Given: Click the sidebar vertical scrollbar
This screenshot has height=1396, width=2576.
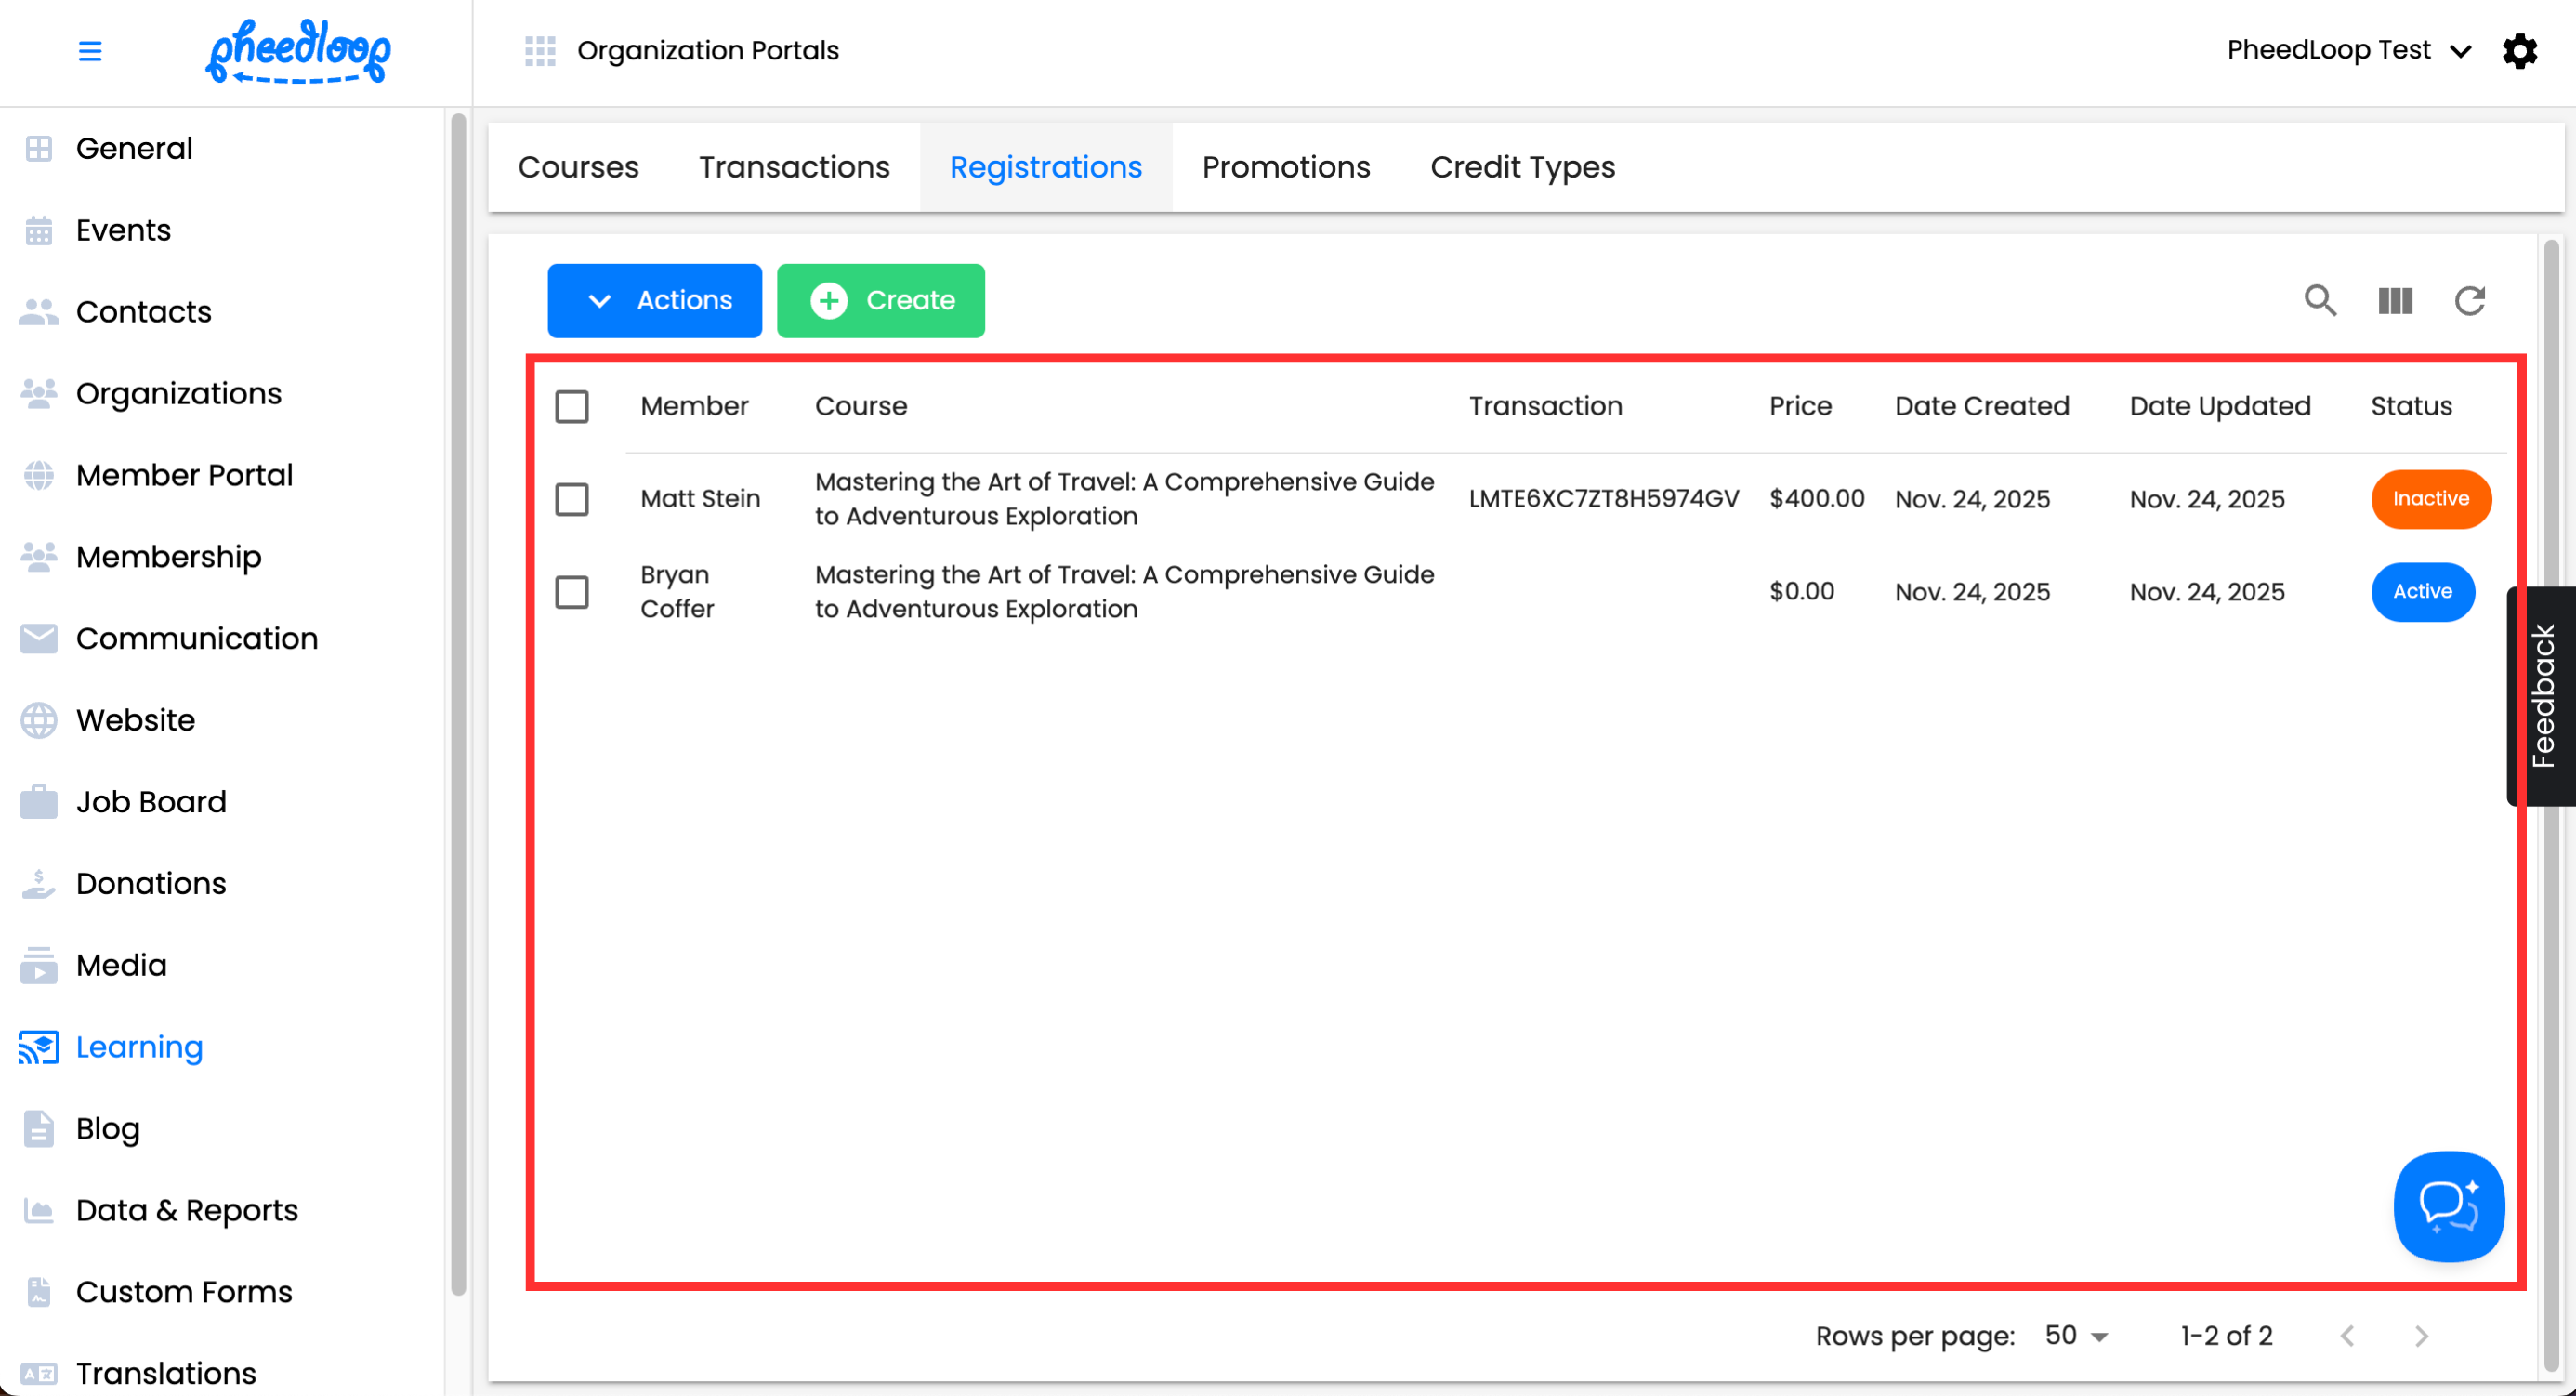Looking at the screenshot, I should (x=458, y=700).
